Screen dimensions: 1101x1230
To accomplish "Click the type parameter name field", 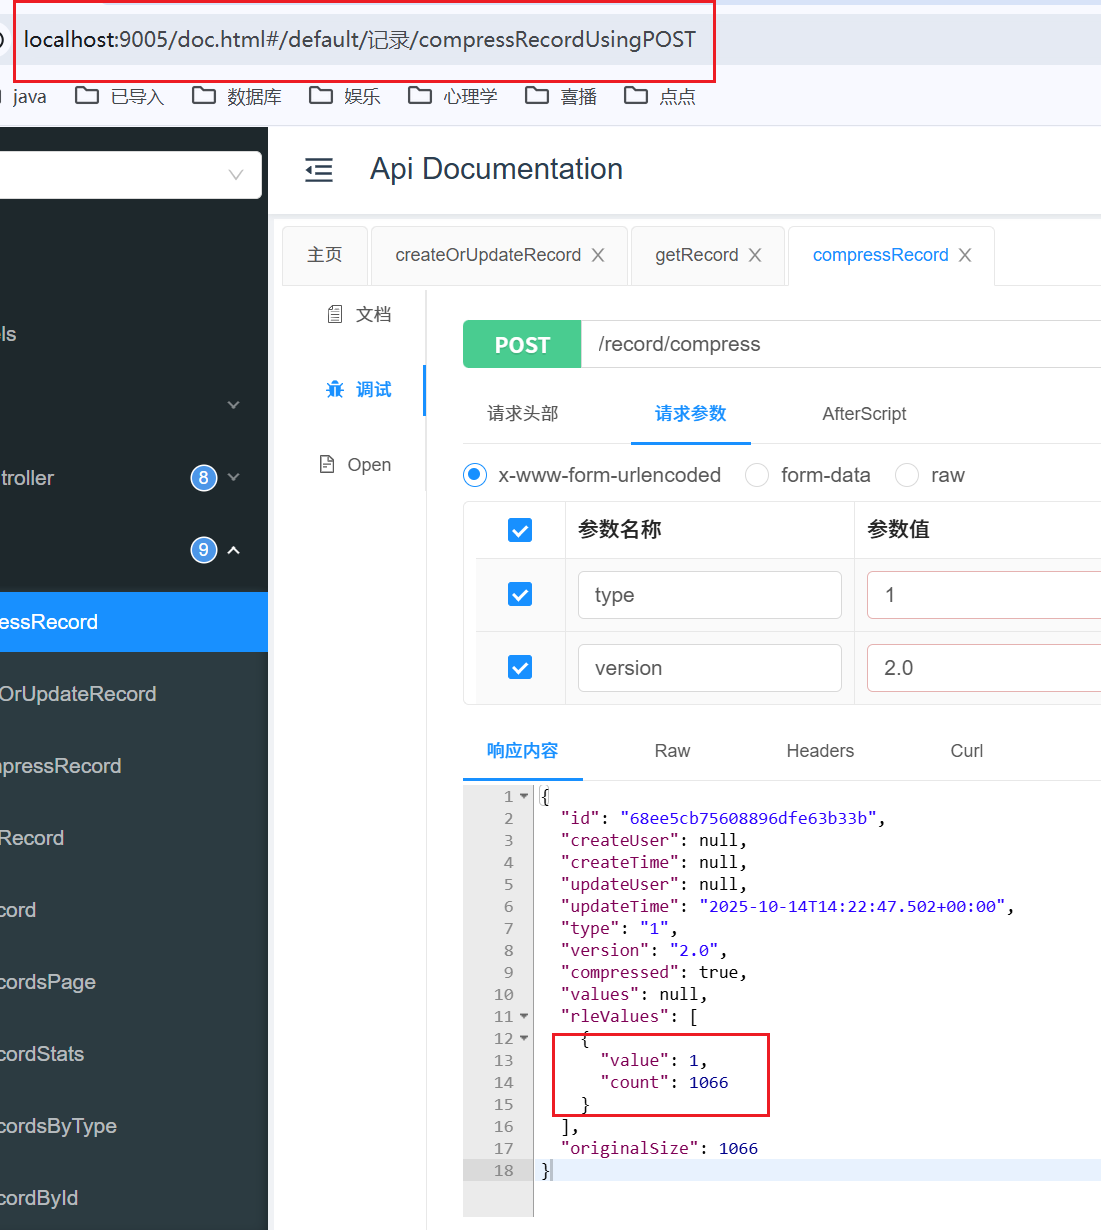I will click(710, 595).
